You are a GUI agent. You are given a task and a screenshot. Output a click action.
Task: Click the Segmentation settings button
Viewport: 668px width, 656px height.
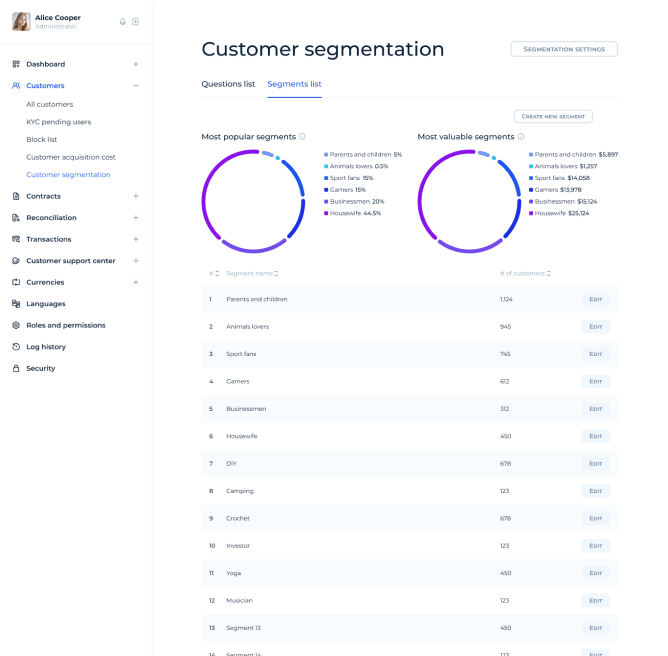pos(564,49)
